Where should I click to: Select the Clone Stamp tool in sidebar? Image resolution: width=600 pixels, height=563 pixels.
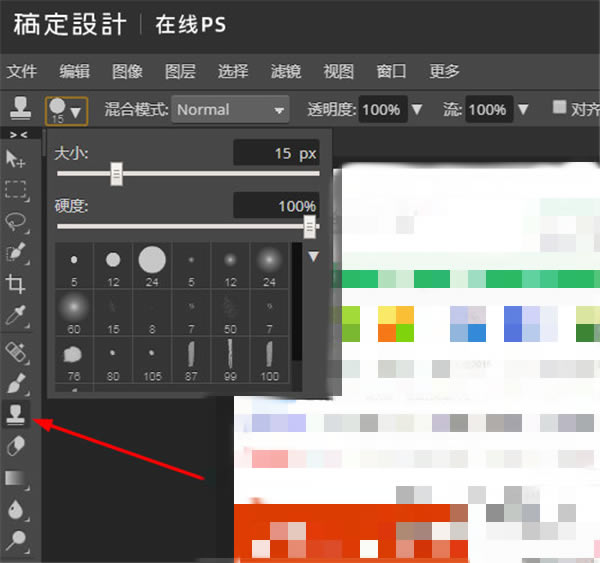16,414
